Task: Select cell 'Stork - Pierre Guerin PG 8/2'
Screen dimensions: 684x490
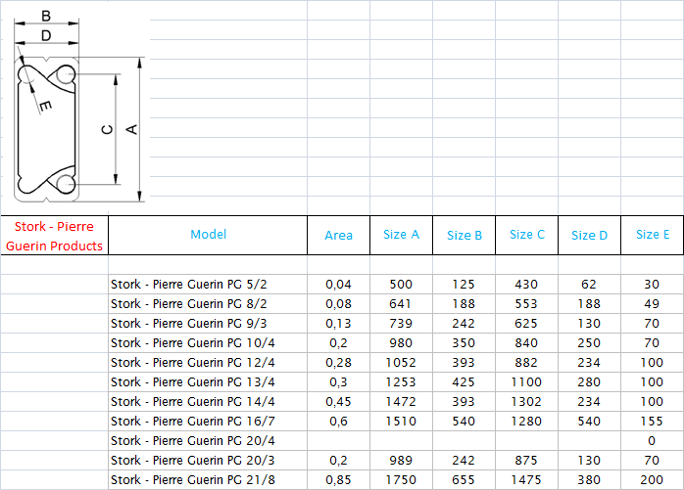Action: coord(208,304)
